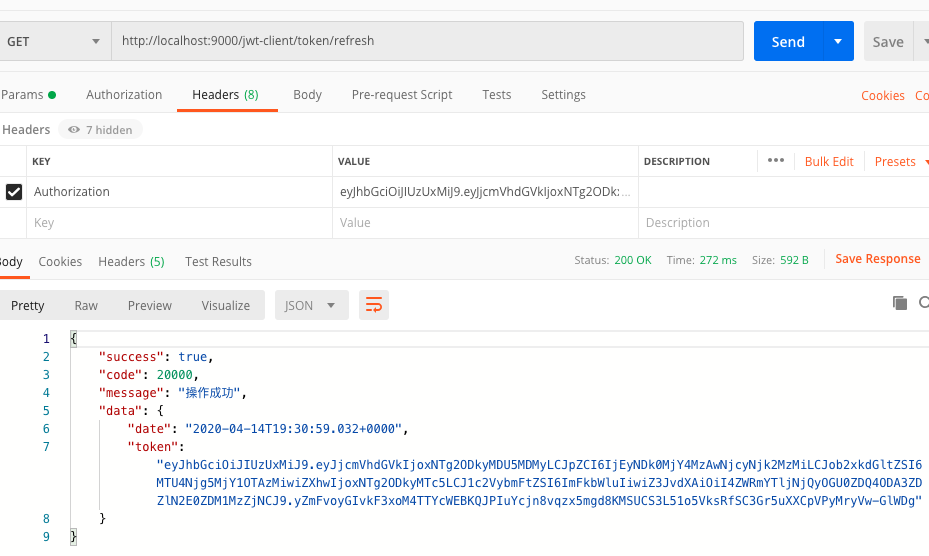Open the request Settings tab
The width and height of the screenshot is (929, 556).
[563, 95]
